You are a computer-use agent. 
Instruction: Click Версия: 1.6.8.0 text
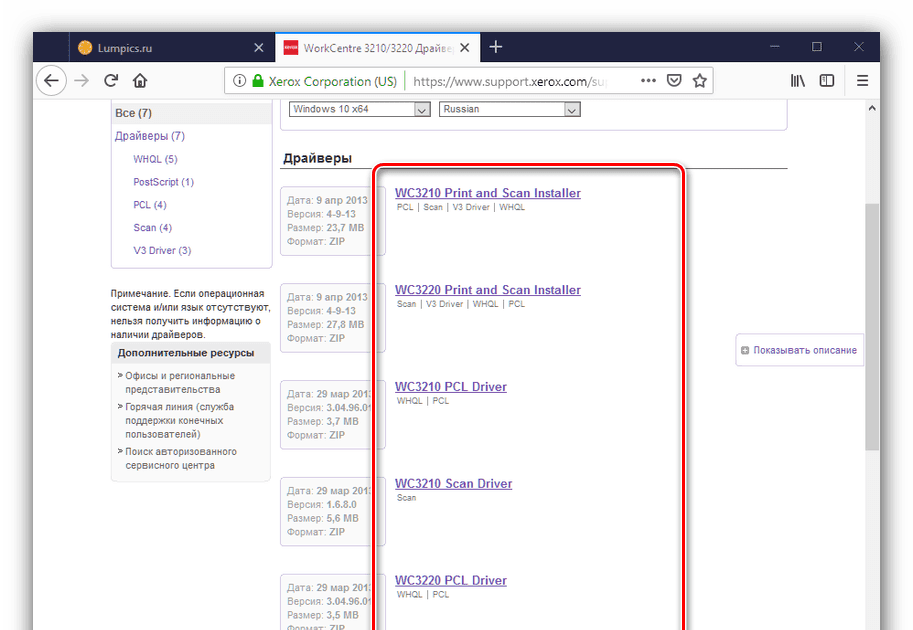(322, 504)
